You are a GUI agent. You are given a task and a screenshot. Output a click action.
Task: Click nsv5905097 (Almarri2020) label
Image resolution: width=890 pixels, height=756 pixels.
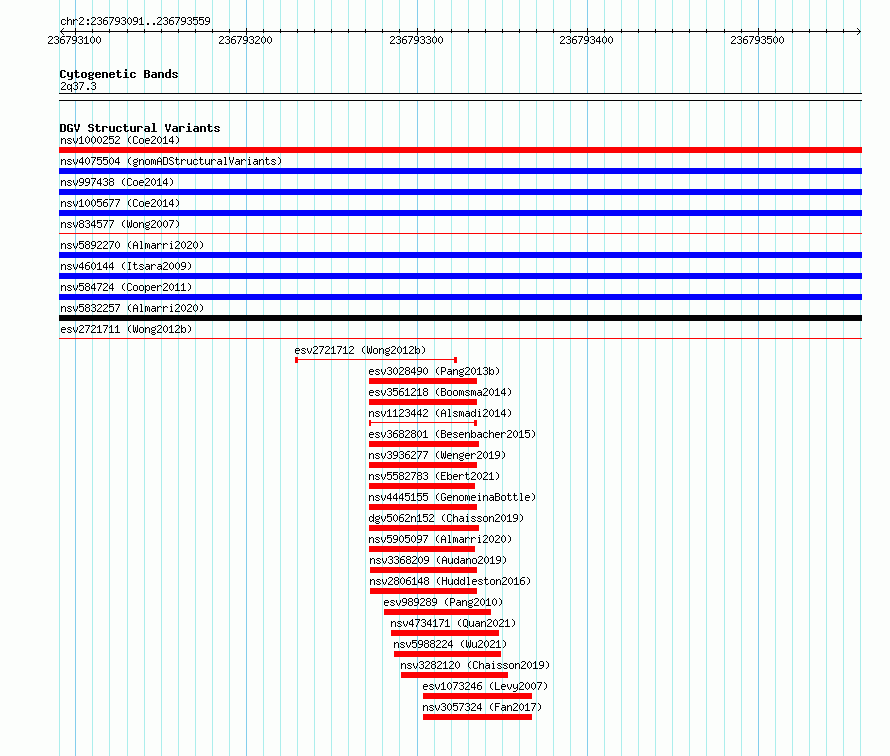coord(440,539)
